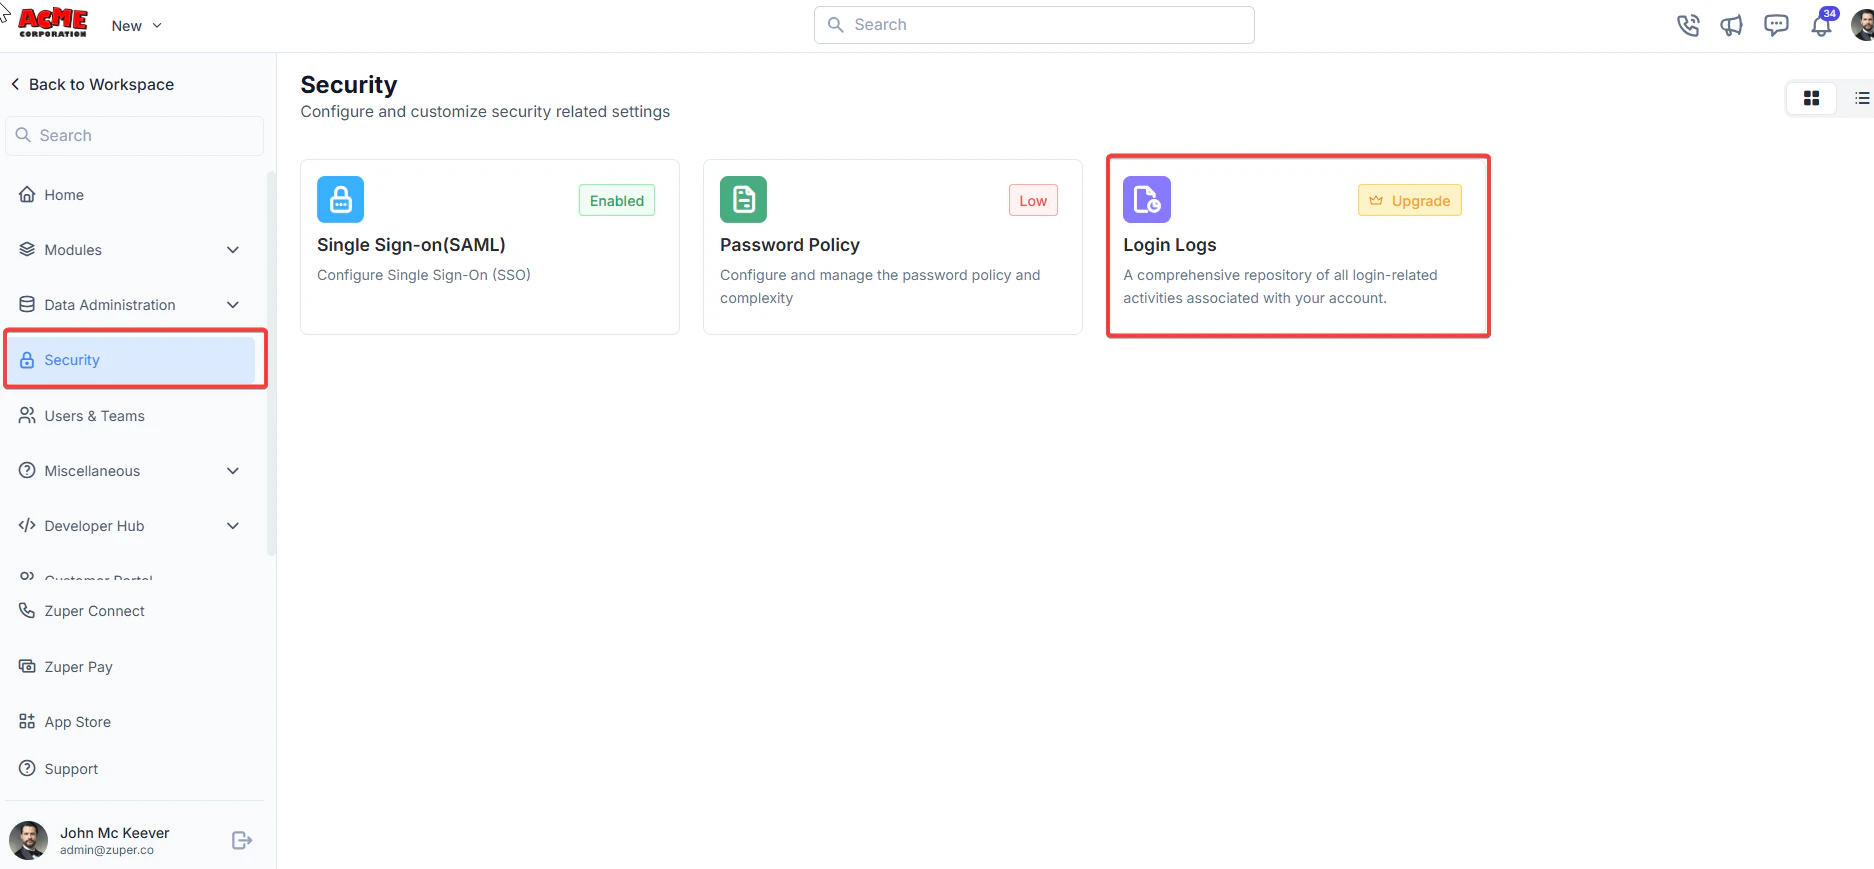The height and width of the screenshot is (869, 1874).
Task: Open the phone call icon in header
Action: click(x=1688, y=25)
